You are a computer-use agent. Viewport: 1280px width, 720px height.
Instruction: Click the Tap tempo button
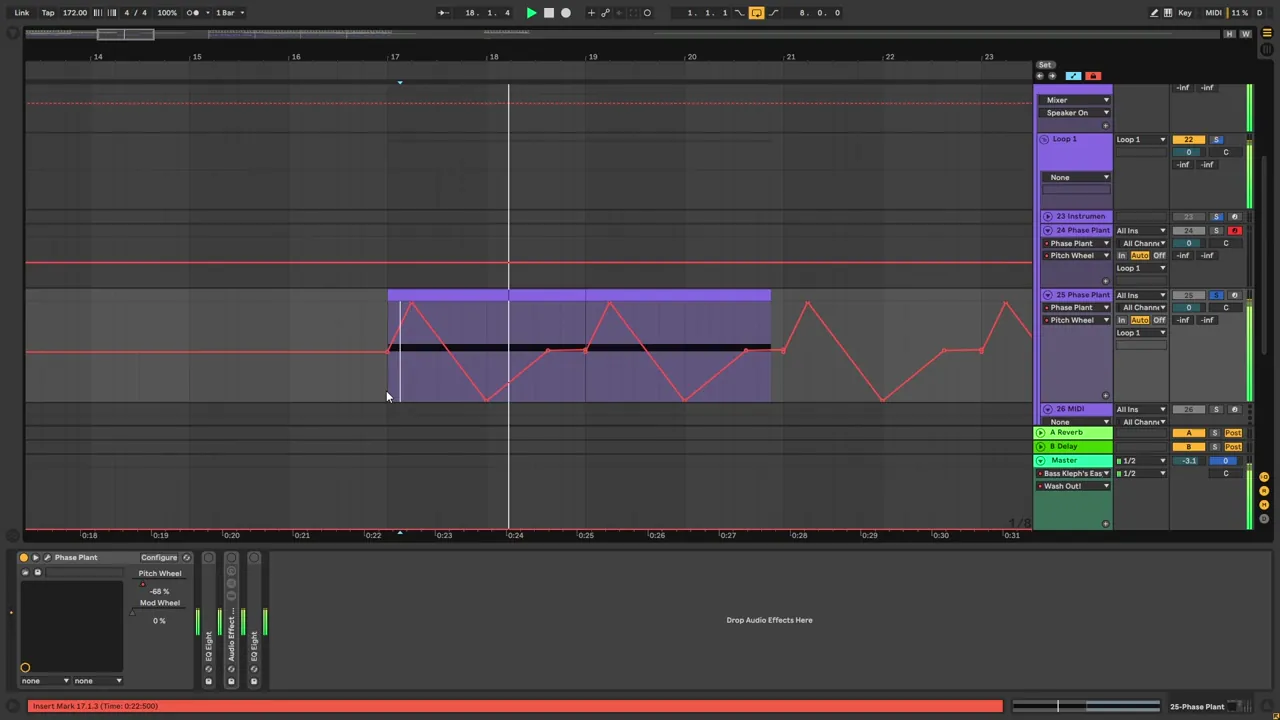pos(48,13)
